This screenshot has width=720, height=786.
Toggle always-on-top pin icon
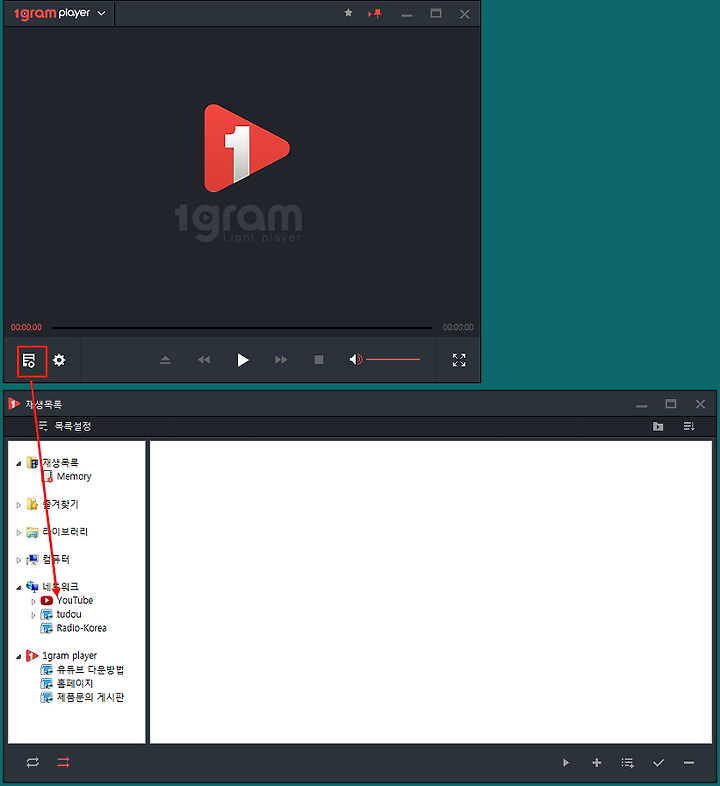pyautogui.click(x=375, y=14)
